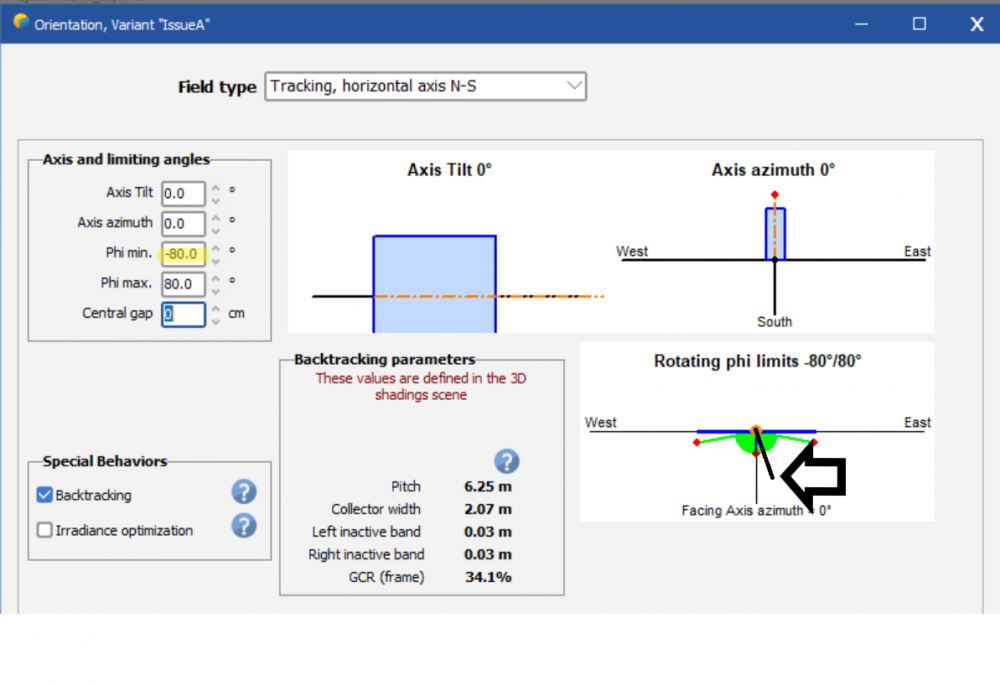The height and width of the screenshot is (686, 1000).
Task: Close the Orientation dialog
Action: coord(976,24)
